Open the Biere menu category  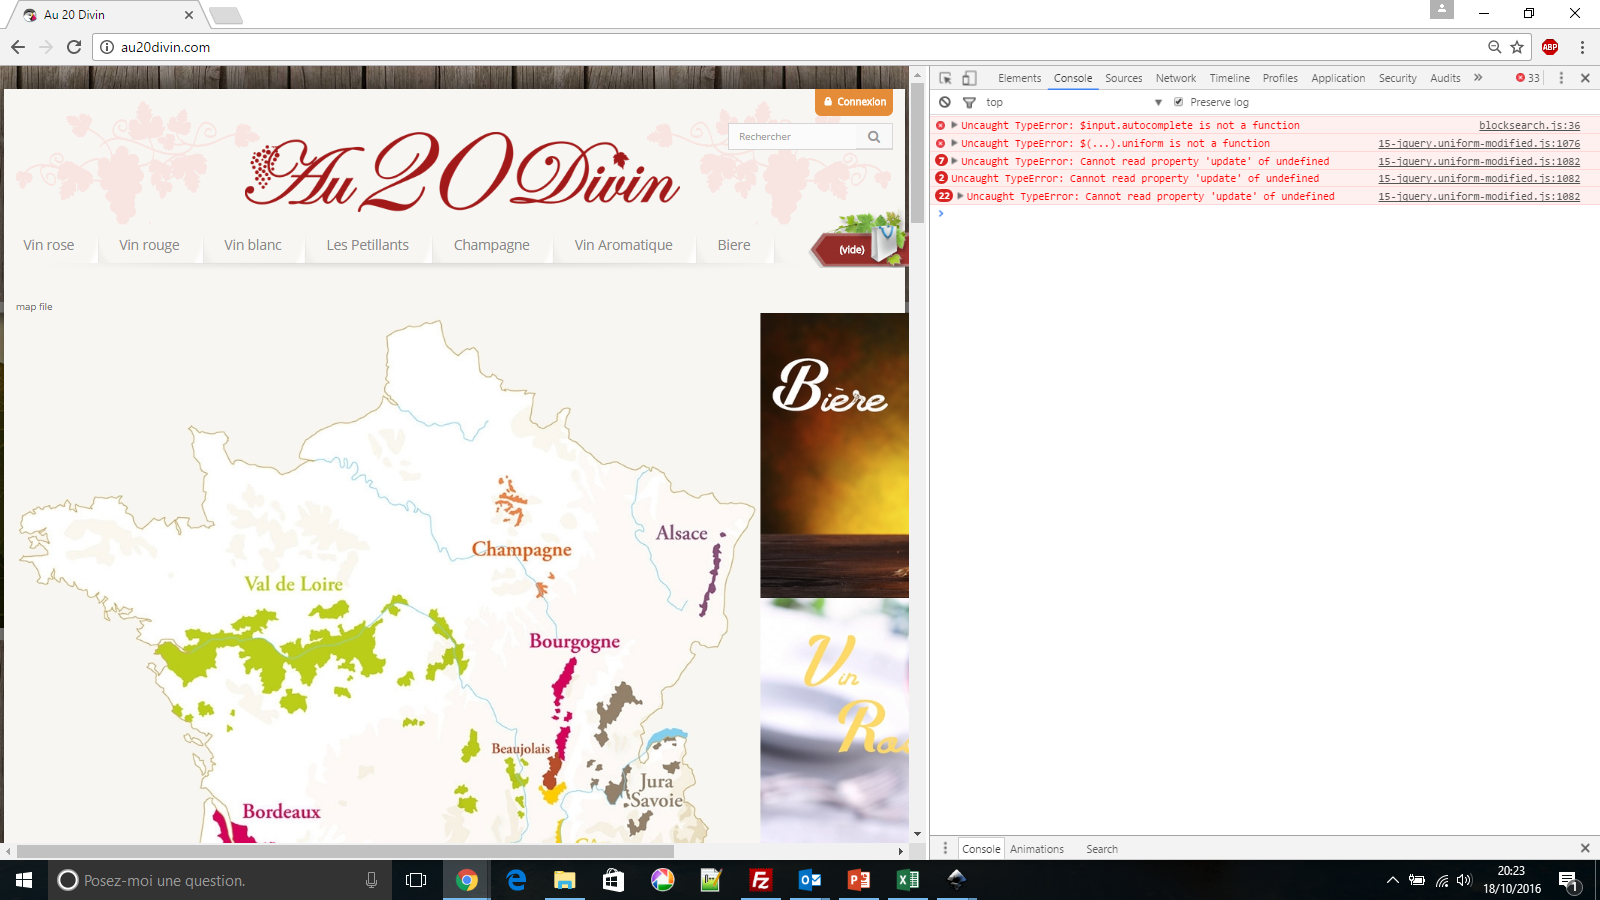tap(734, 245)
